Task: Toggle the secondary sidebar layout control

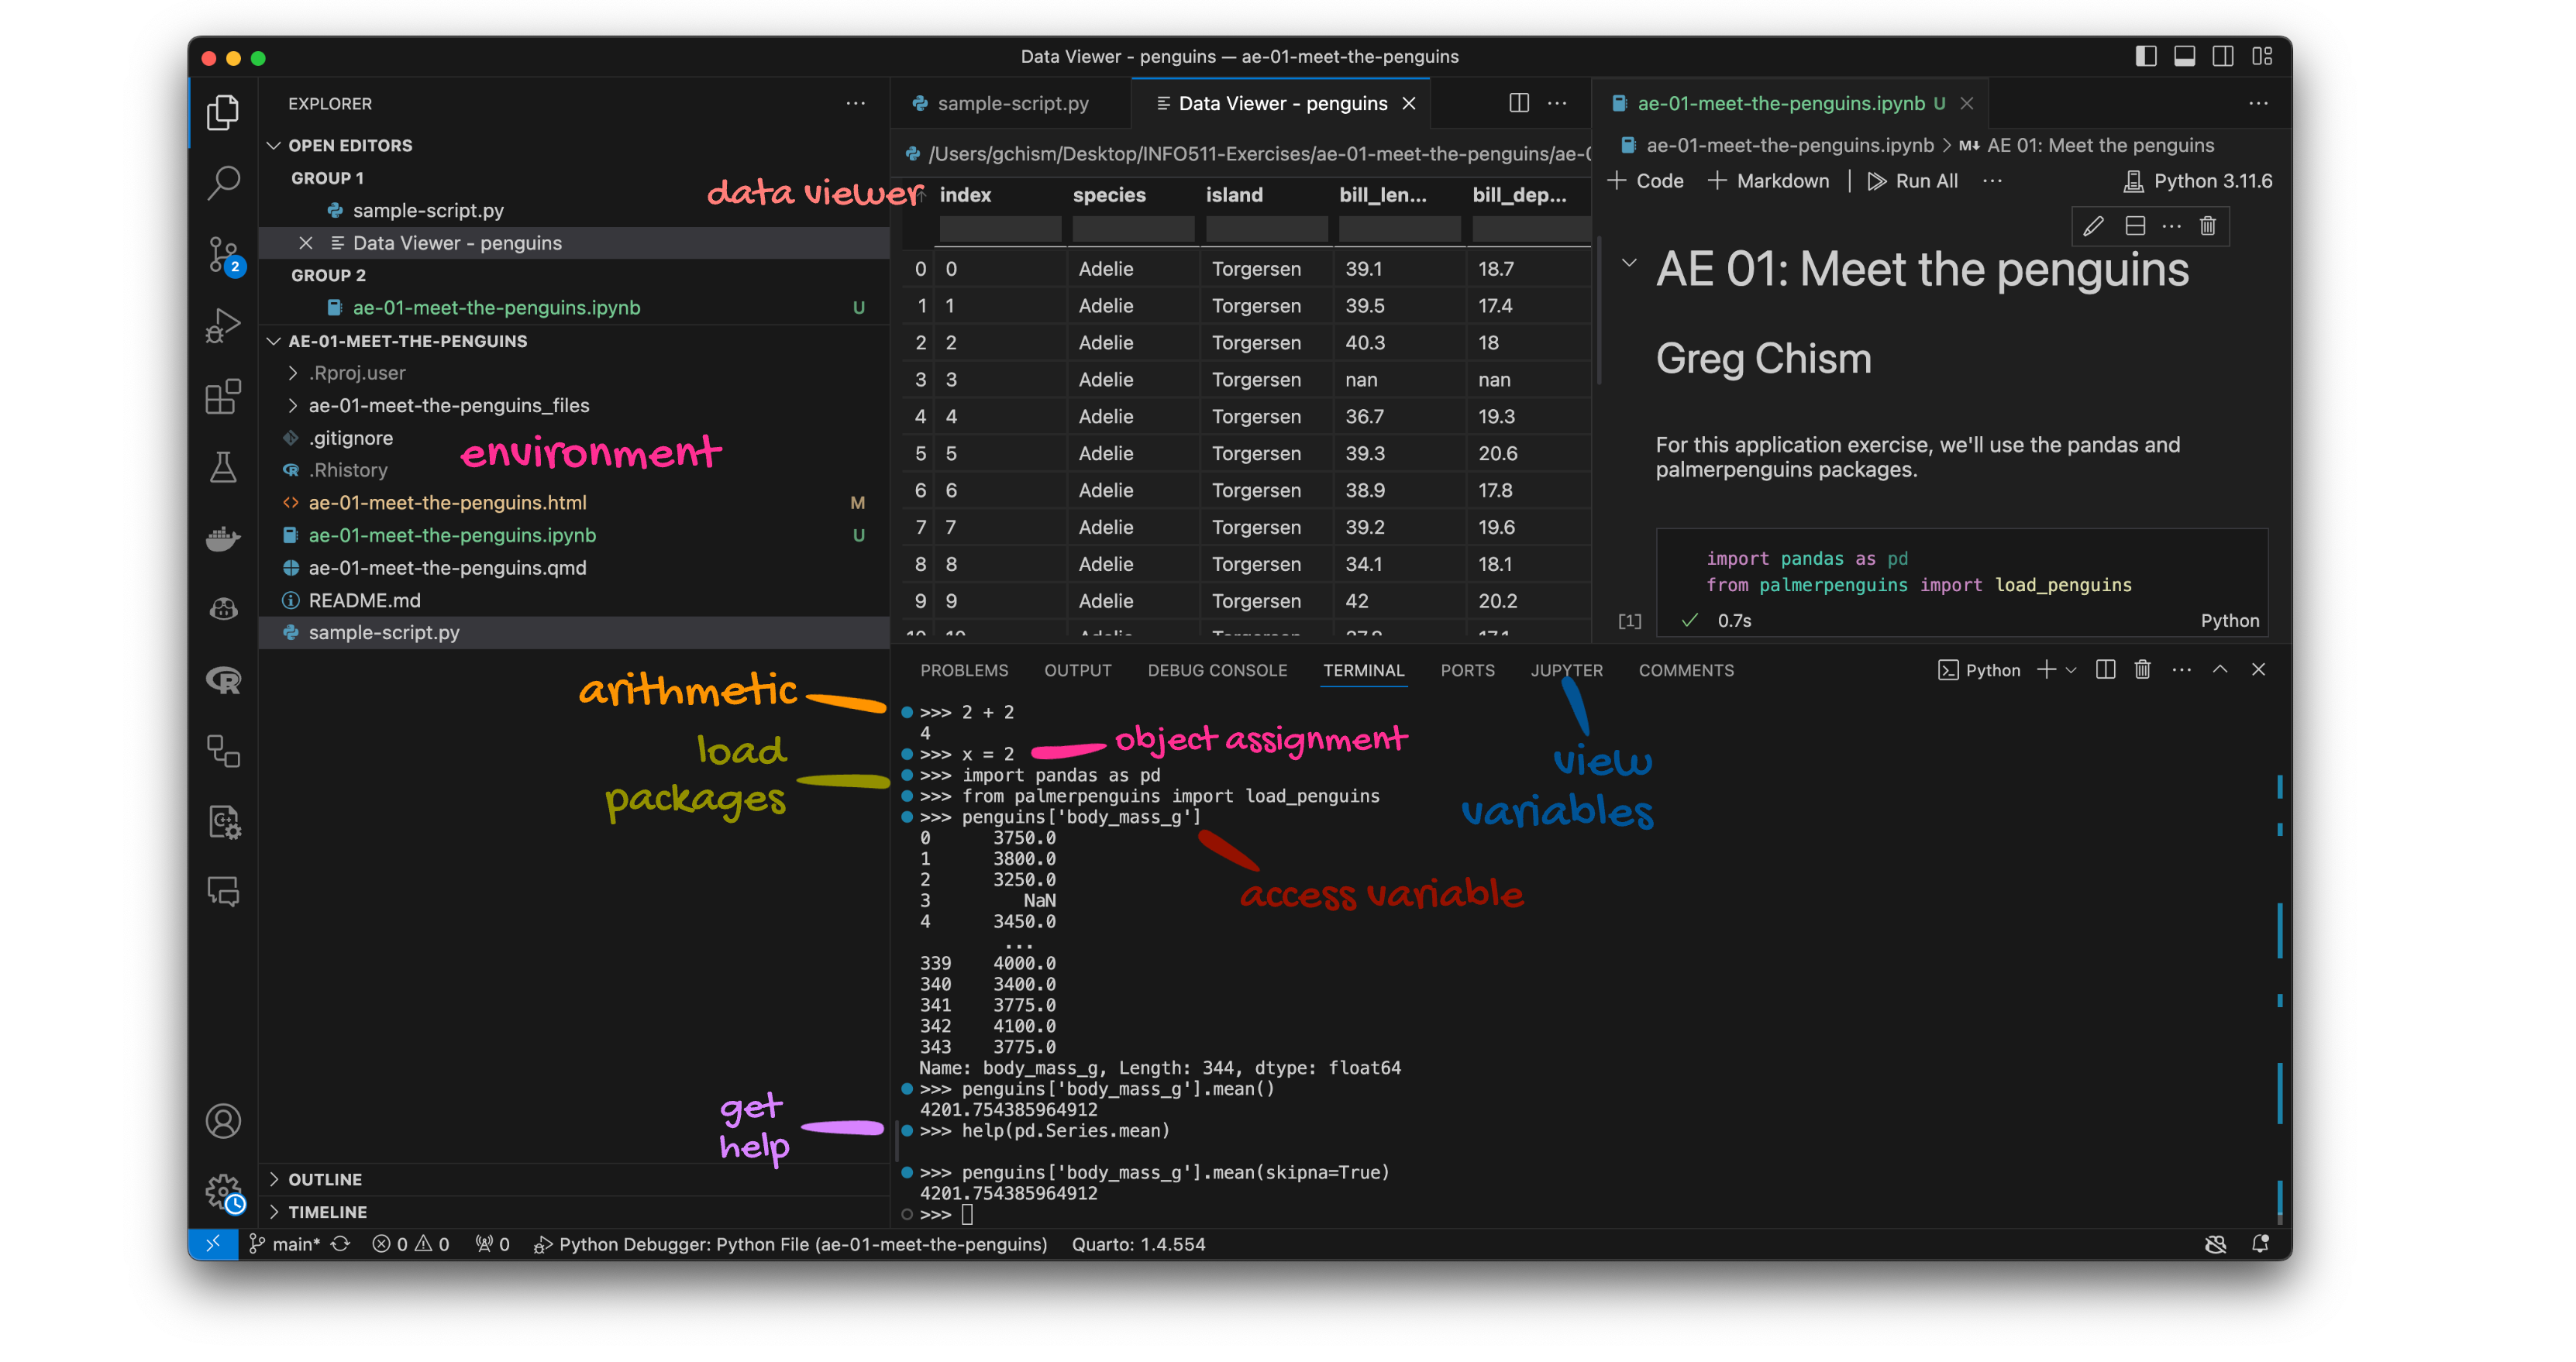Action: coord(2223,57)
